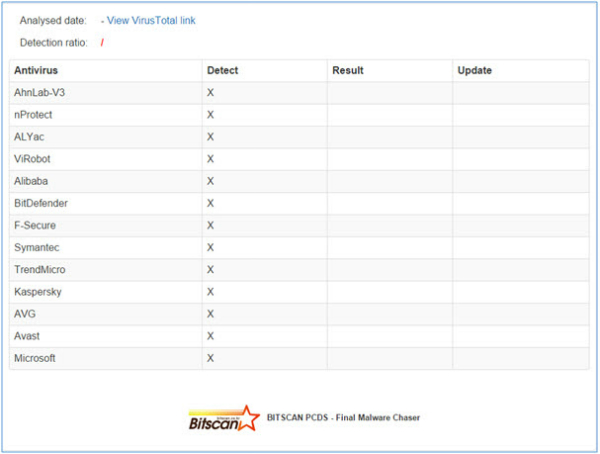The width and height of the screenshot is (600, 454).
Task: Click the ALYac antivirus name
Action: tap(29, 137)
